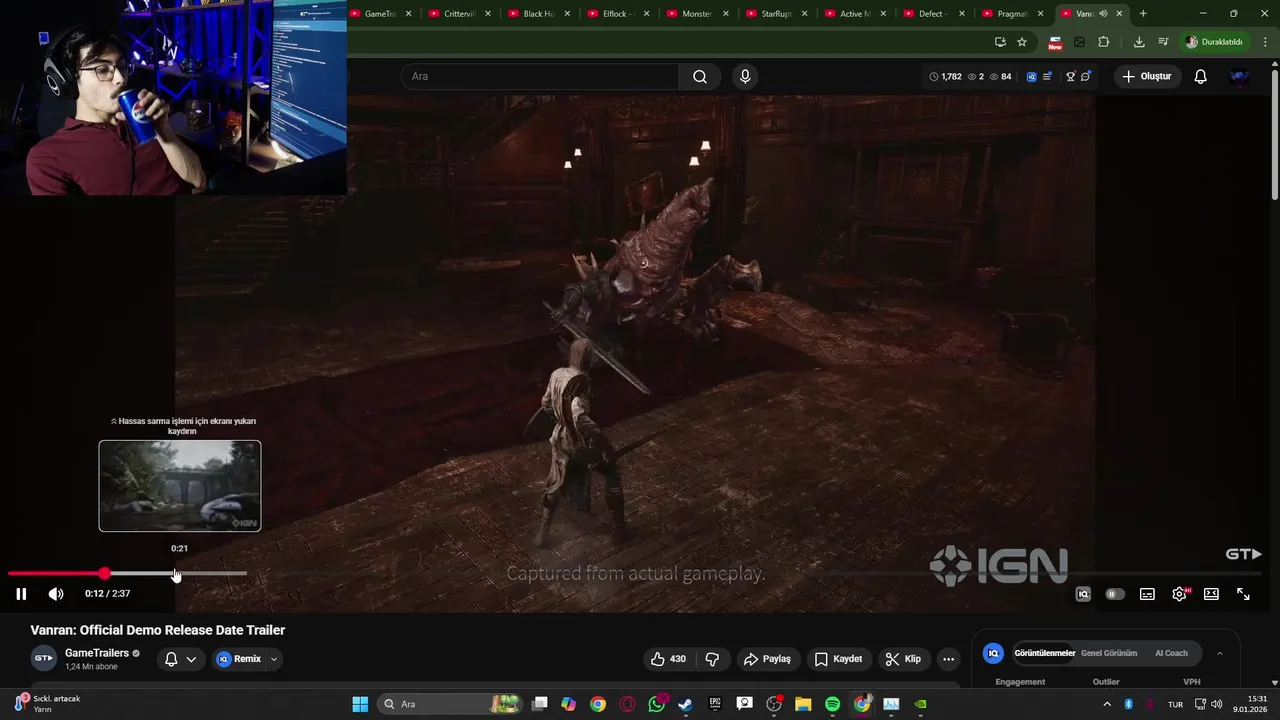This screenshot has height=720, width=1280.
Task: Start voice search with microphone icon
Action: 745,77
